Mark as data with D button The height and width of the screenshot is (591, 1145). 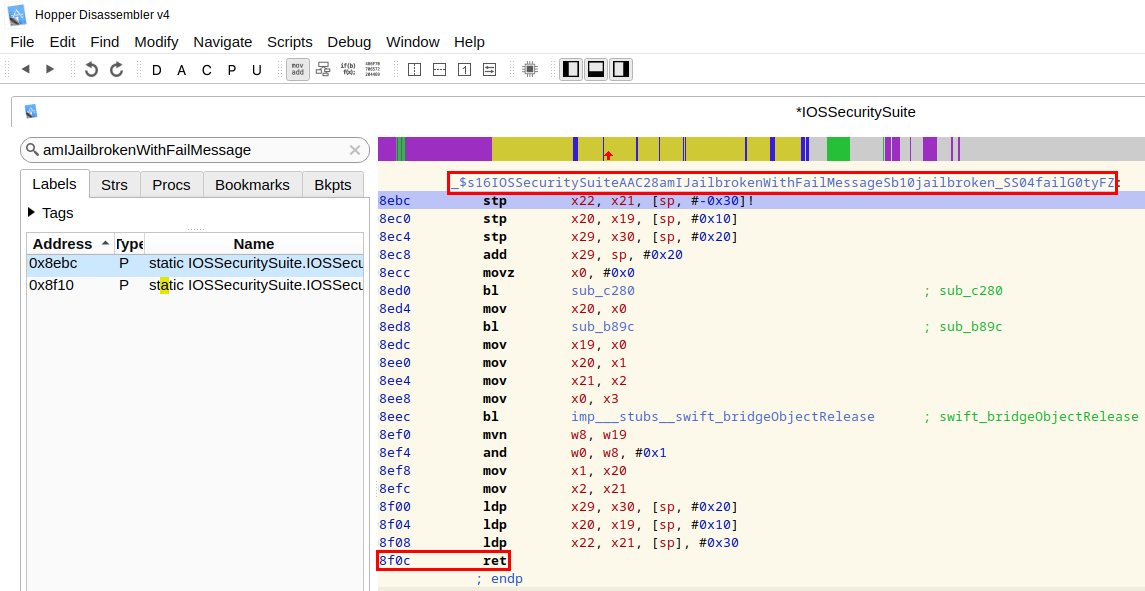(156, 70)
